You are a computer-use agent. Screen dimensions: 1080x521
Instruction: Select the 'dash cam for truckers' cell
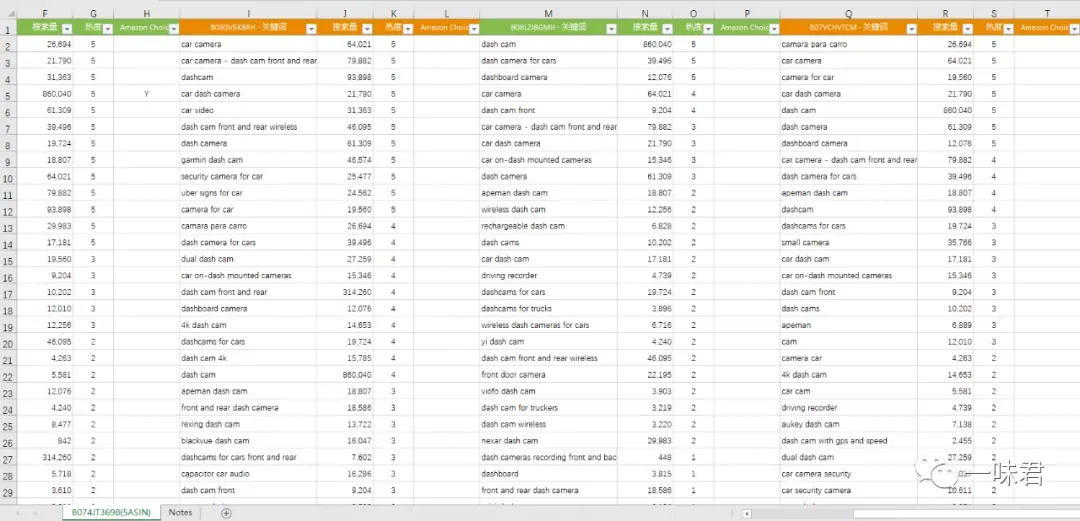(548, 408)
